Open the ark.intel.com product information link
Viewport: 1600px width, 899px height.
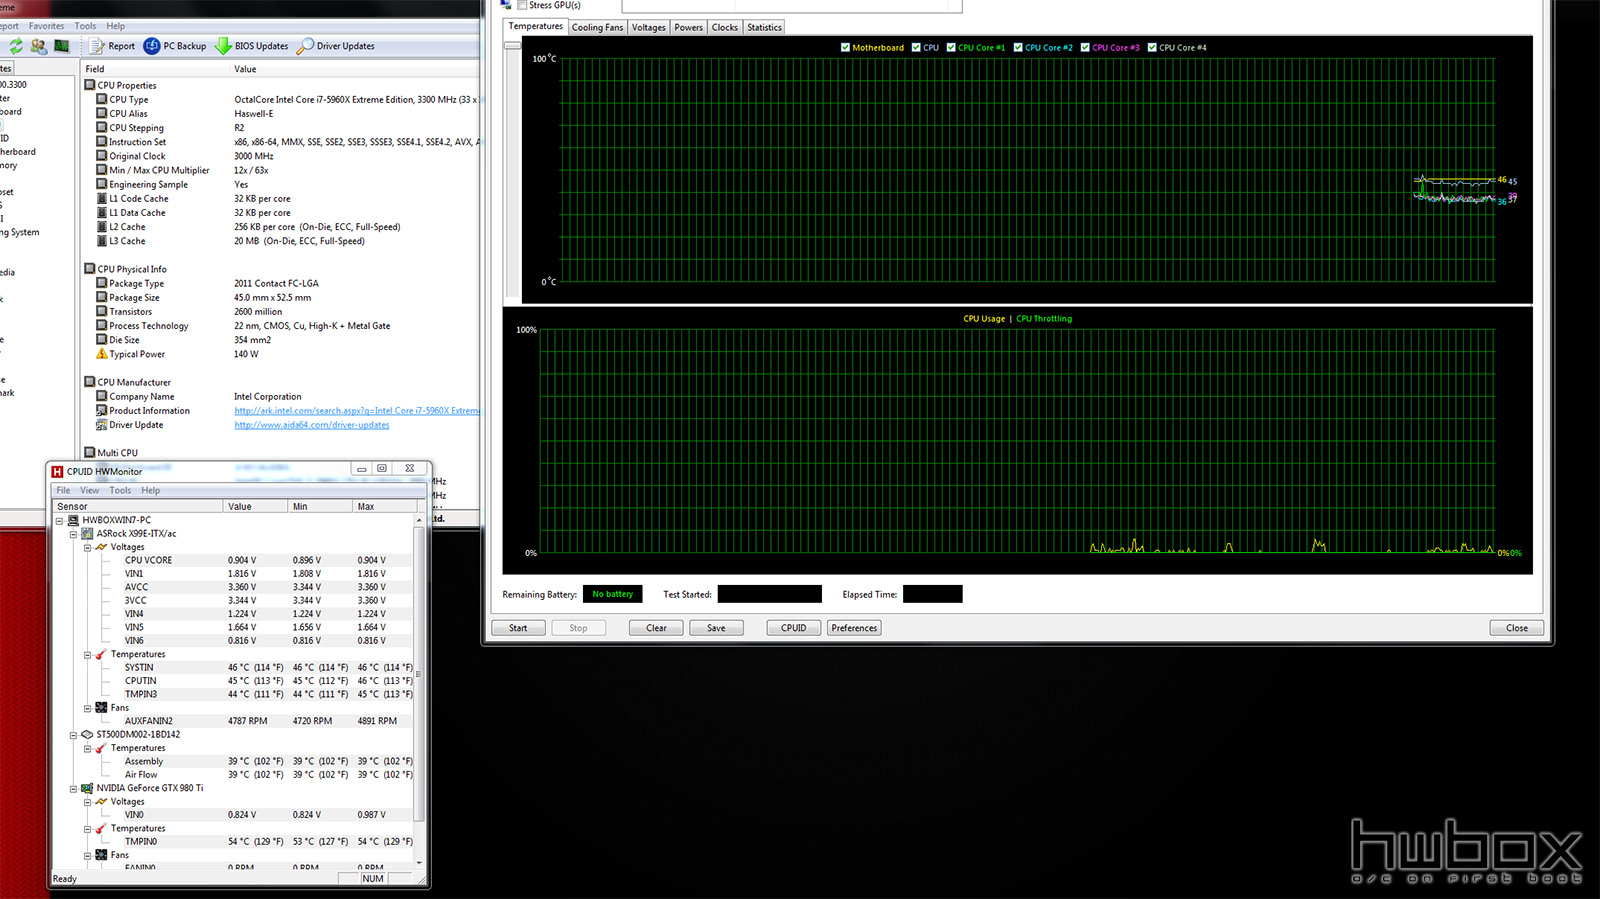(357, 411)
